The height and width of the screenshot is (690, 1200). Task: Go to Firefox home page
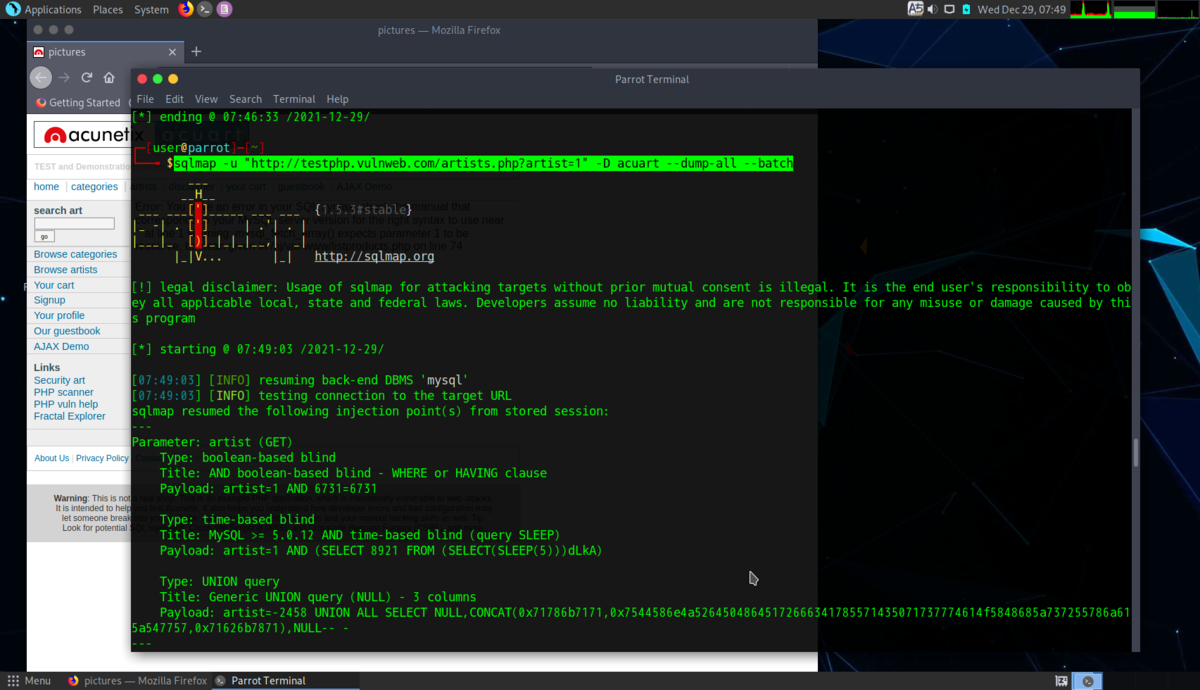tap(109, 77)
